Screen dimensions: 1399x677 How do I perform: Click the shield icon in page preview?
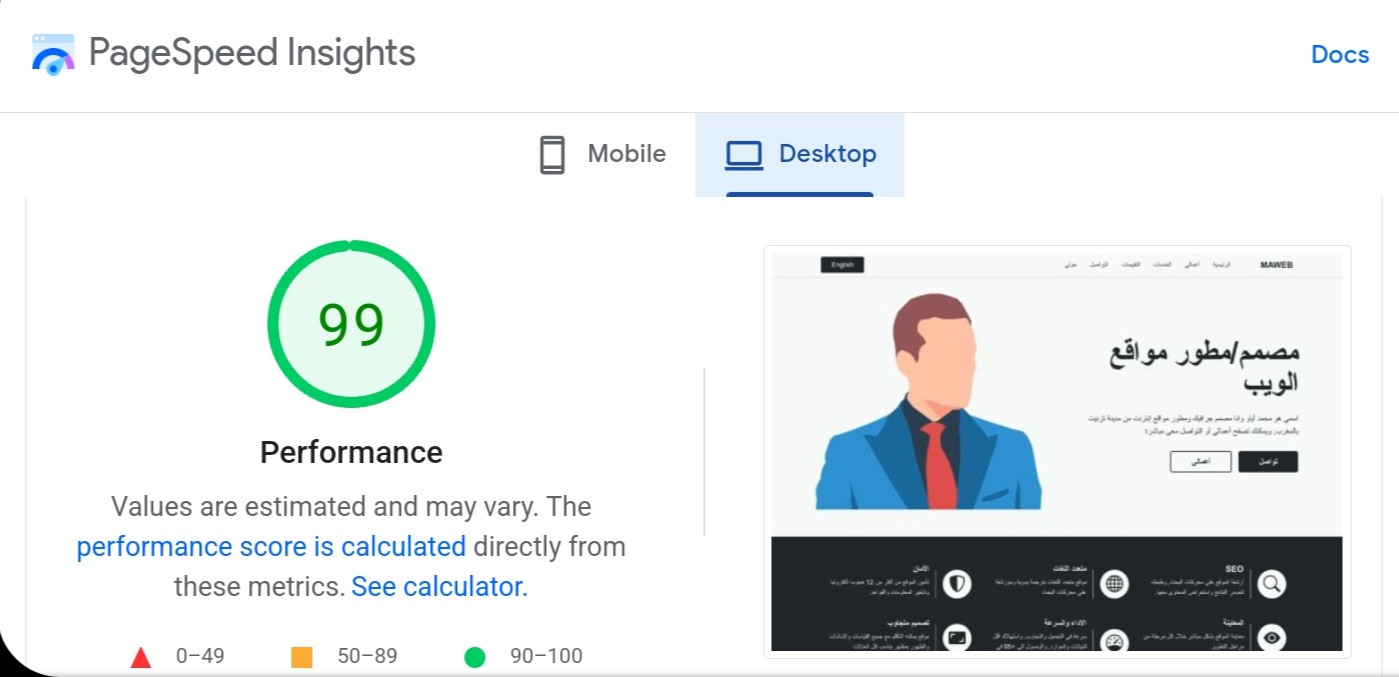click(957, 583)
